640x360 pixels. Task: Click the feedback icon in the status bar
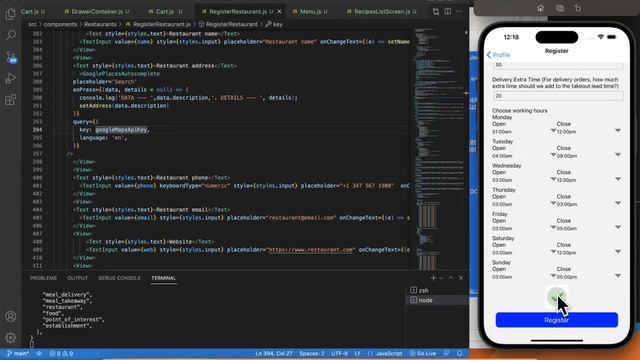[x=447, y=353]
